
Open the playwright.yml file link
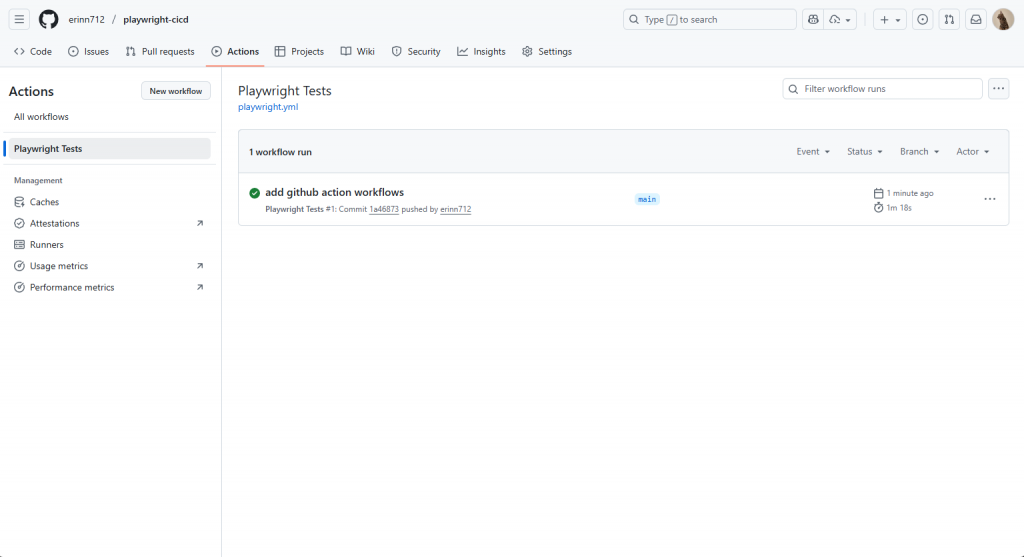tap(268, 106)
